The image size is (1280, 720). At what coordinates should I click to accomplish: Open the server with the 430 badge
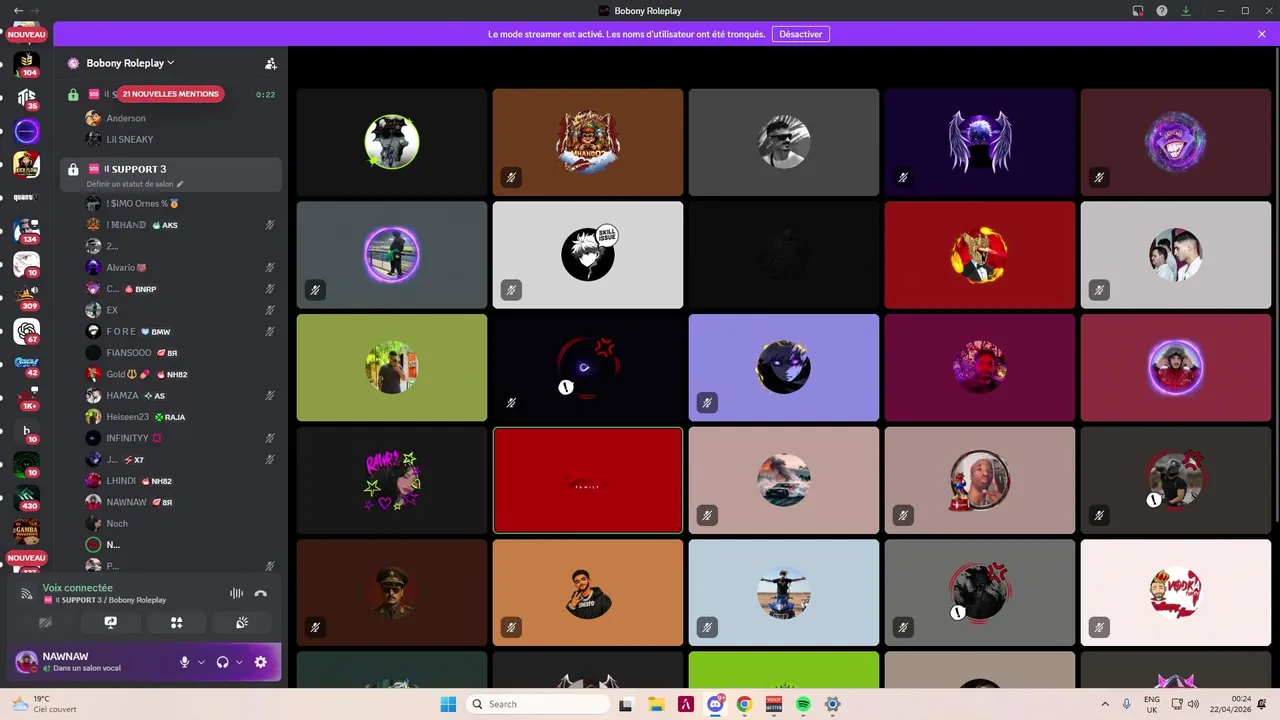[x=27, y=498]
